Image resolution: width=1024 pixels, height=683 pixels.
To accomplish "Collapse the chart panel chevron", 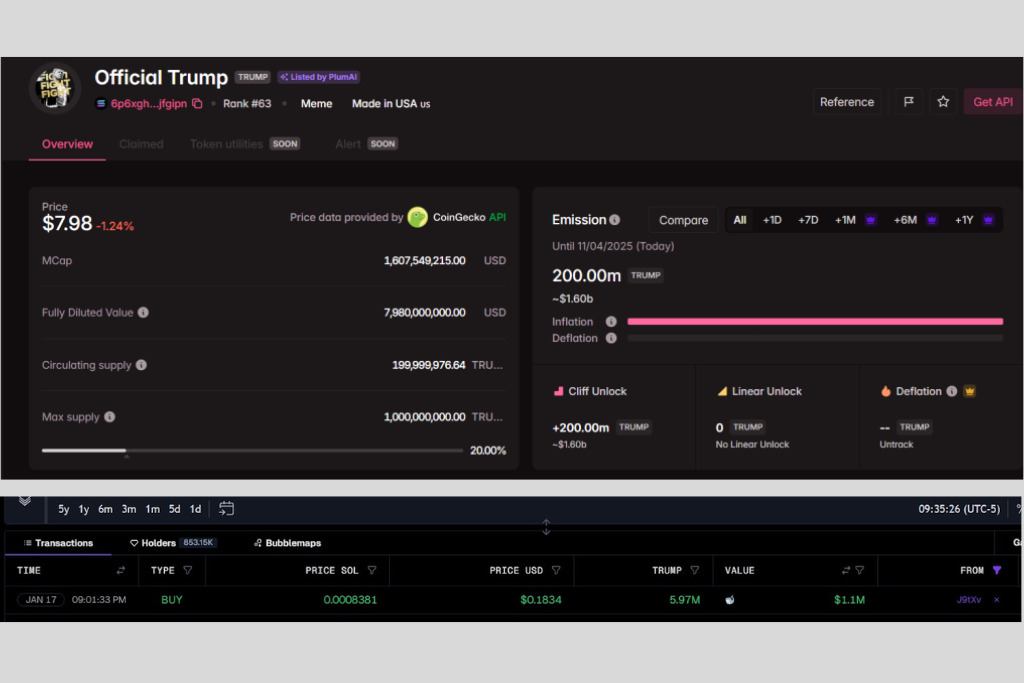I will click(25, 501).
